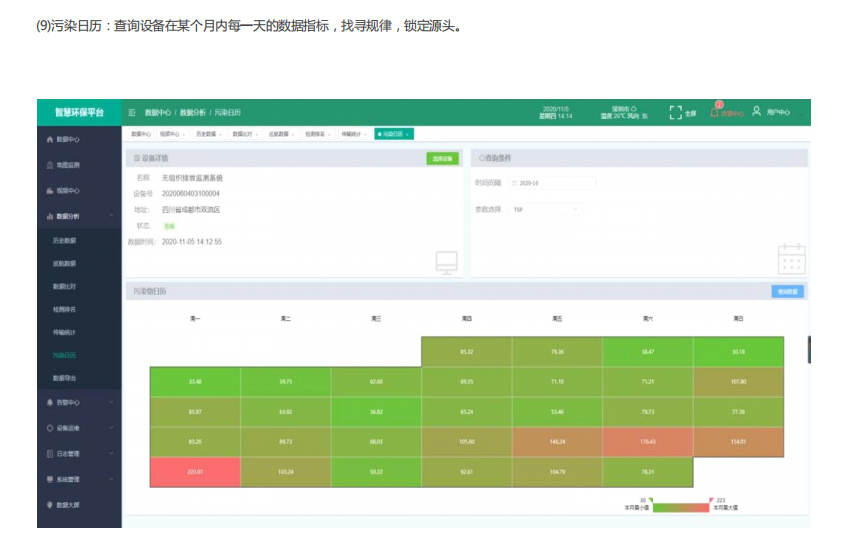
Task: Switch to the 历史数据 tab
Action: point(207,133)
